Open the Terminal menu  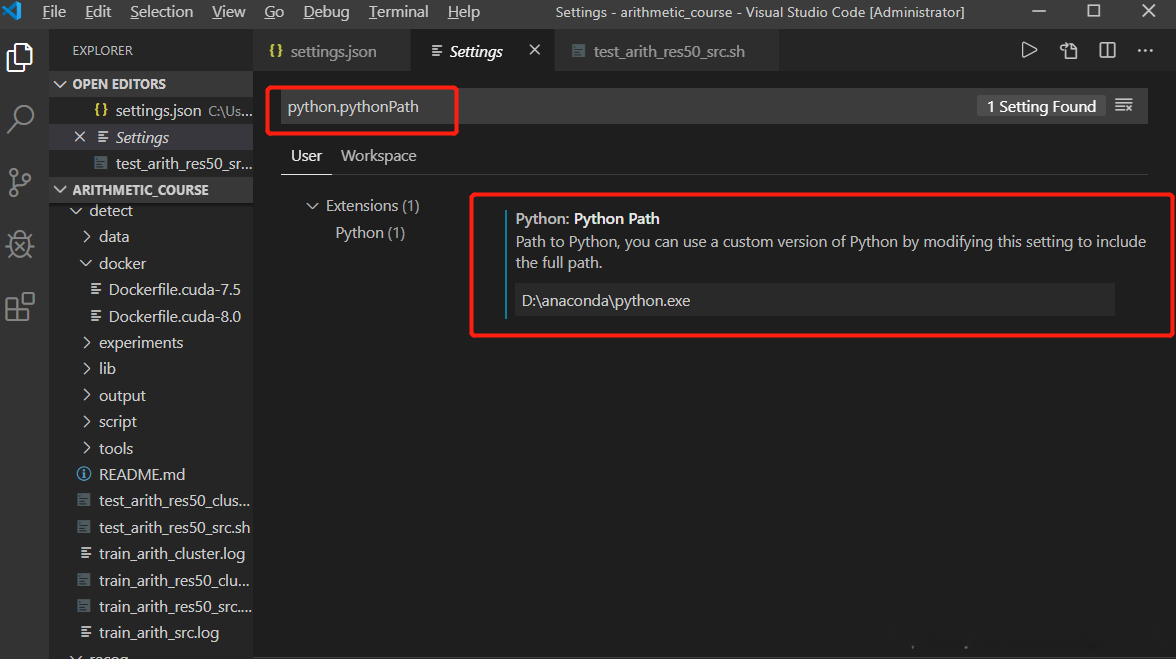pos(398,12)
